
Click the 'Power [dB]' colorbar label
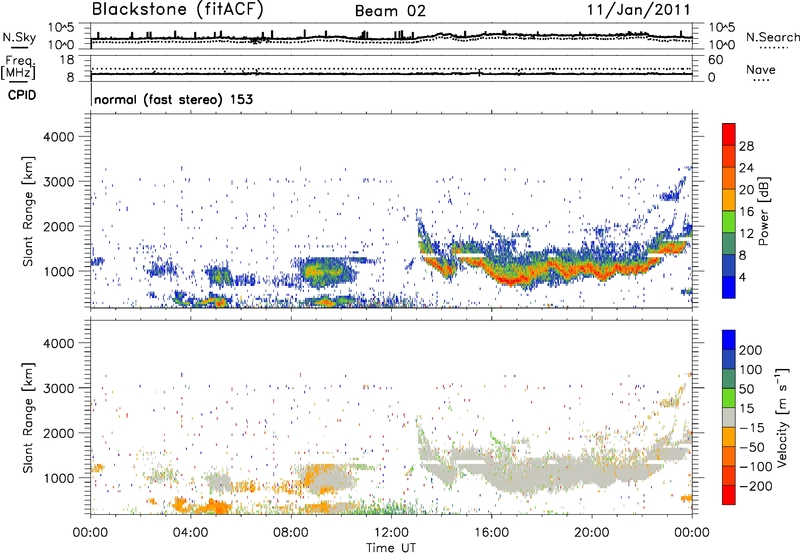click(763, 212)
